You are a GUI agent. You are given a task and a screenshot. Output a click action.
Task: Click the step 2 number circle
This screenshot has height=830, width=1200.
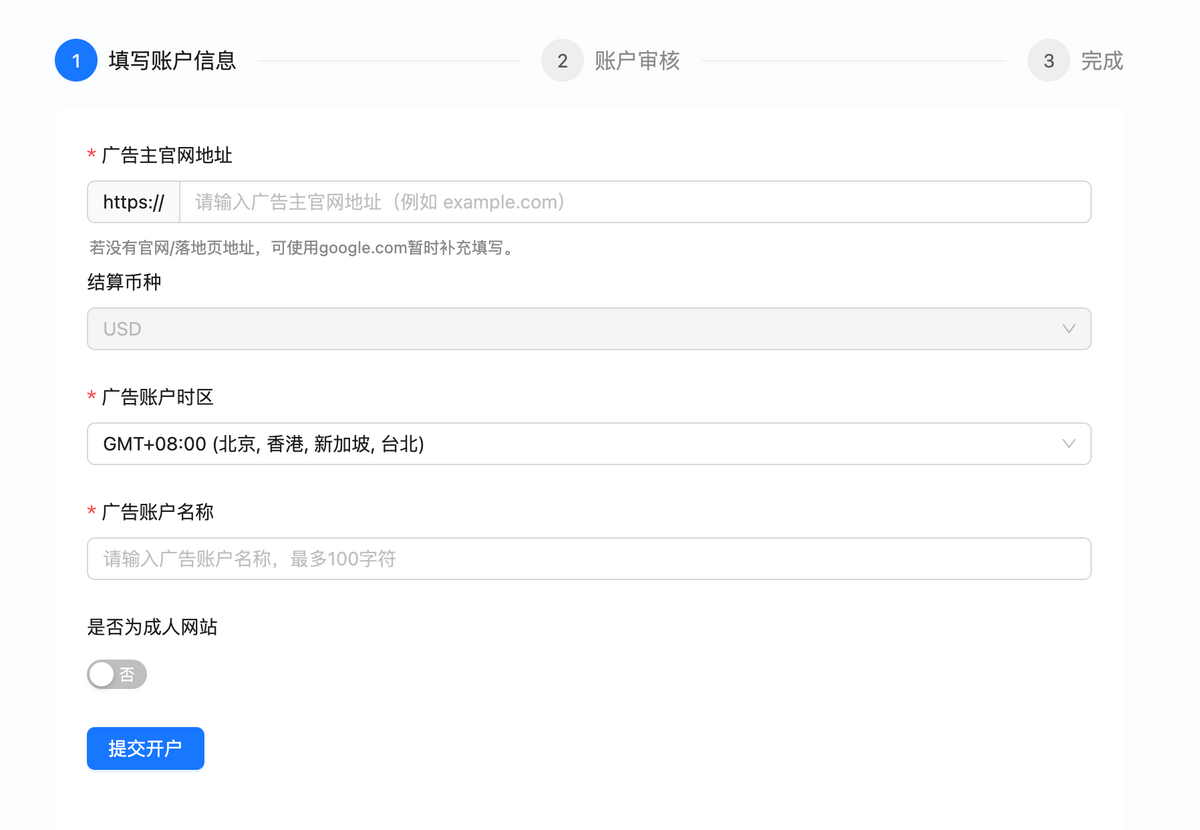(562, 61)
